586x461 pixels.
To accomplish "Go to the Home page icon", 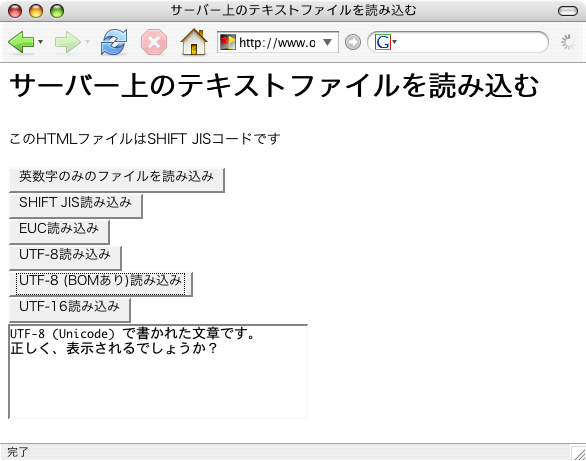I will pyautogui.click(x=194, y=42).
